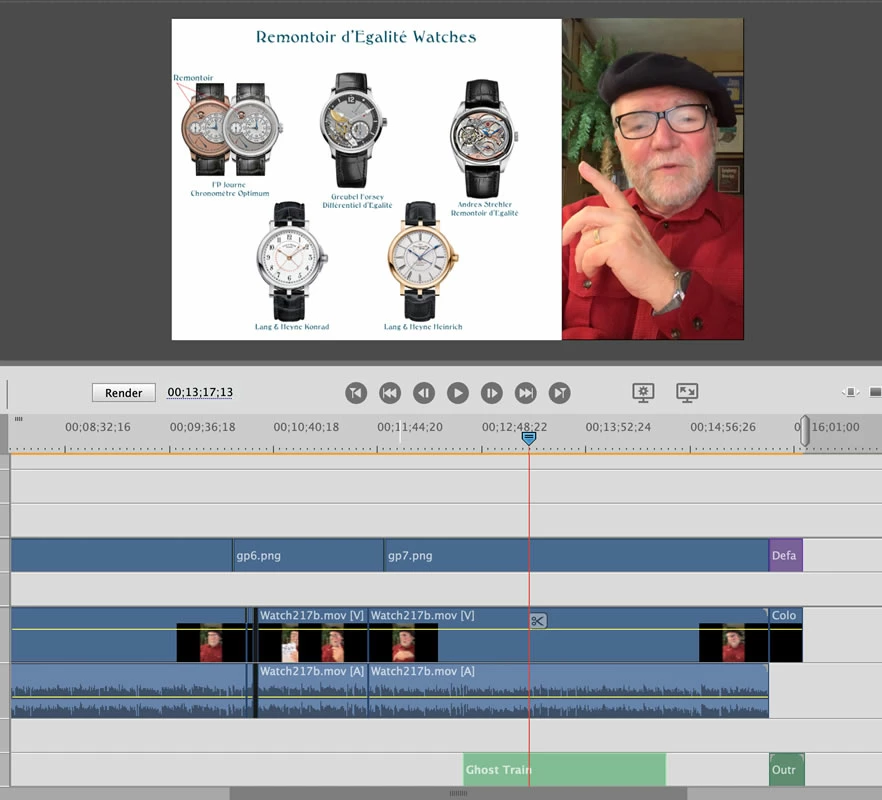
Task: Go to the start of the timeline
Action: pos(356,393)
